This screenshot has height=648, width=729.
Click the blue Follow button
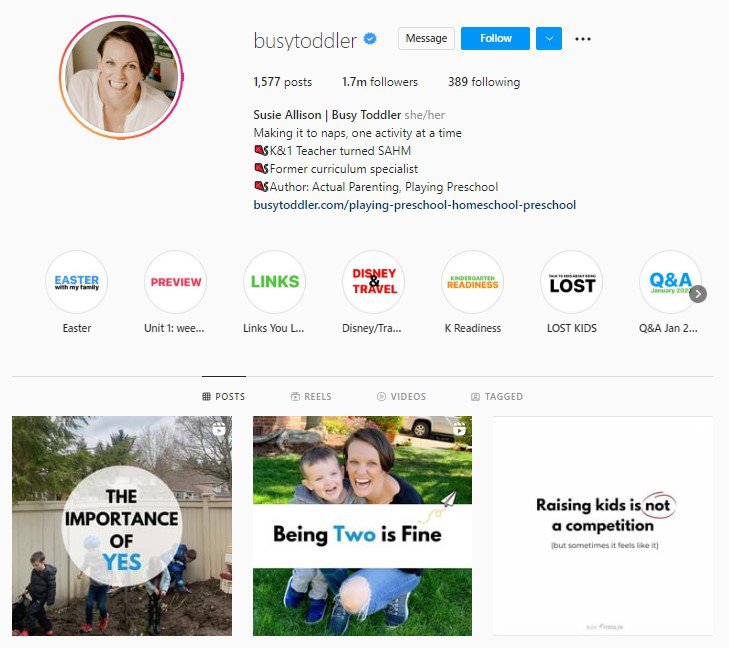coord(495,39)
